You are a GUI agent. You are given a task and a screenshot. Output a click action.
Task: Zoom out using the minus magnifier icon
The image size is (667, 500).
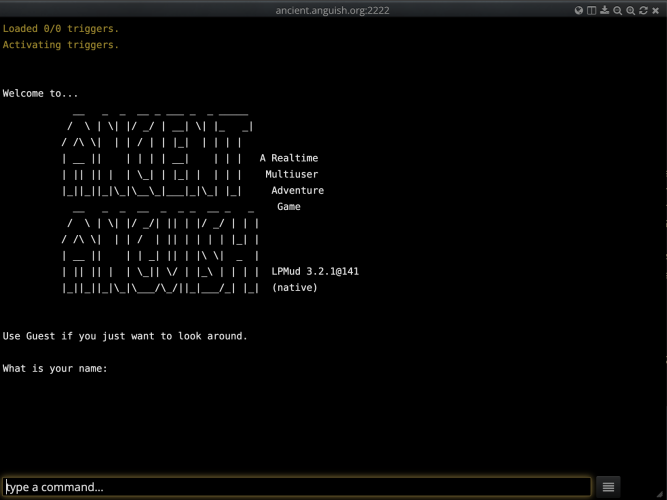(618, 10)
